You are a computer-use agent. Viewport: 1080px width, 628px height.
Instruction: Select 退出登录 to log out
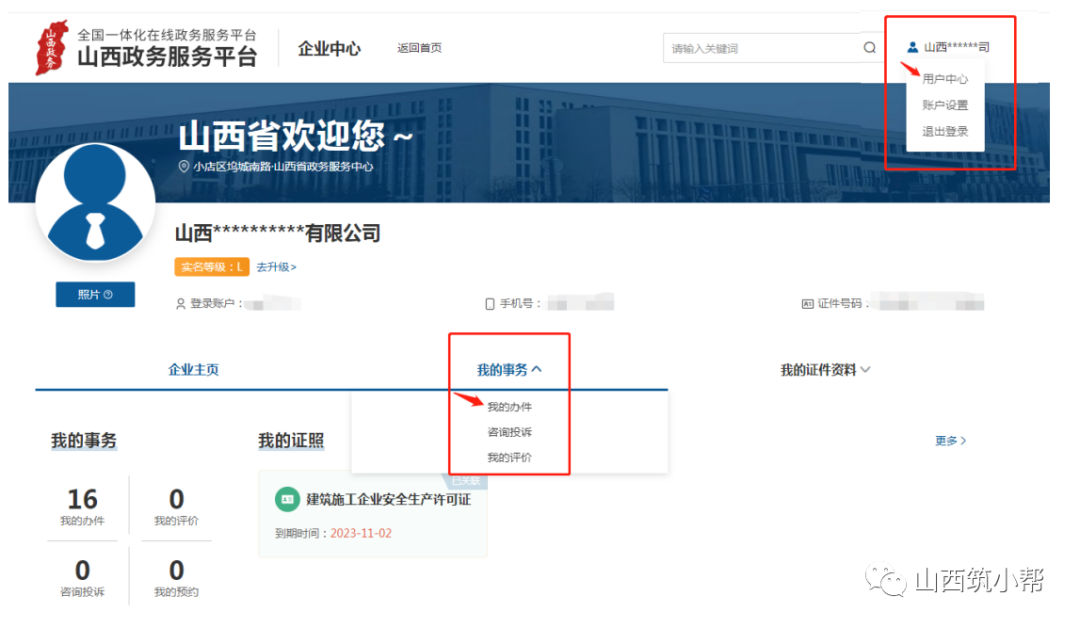[944, 130]
